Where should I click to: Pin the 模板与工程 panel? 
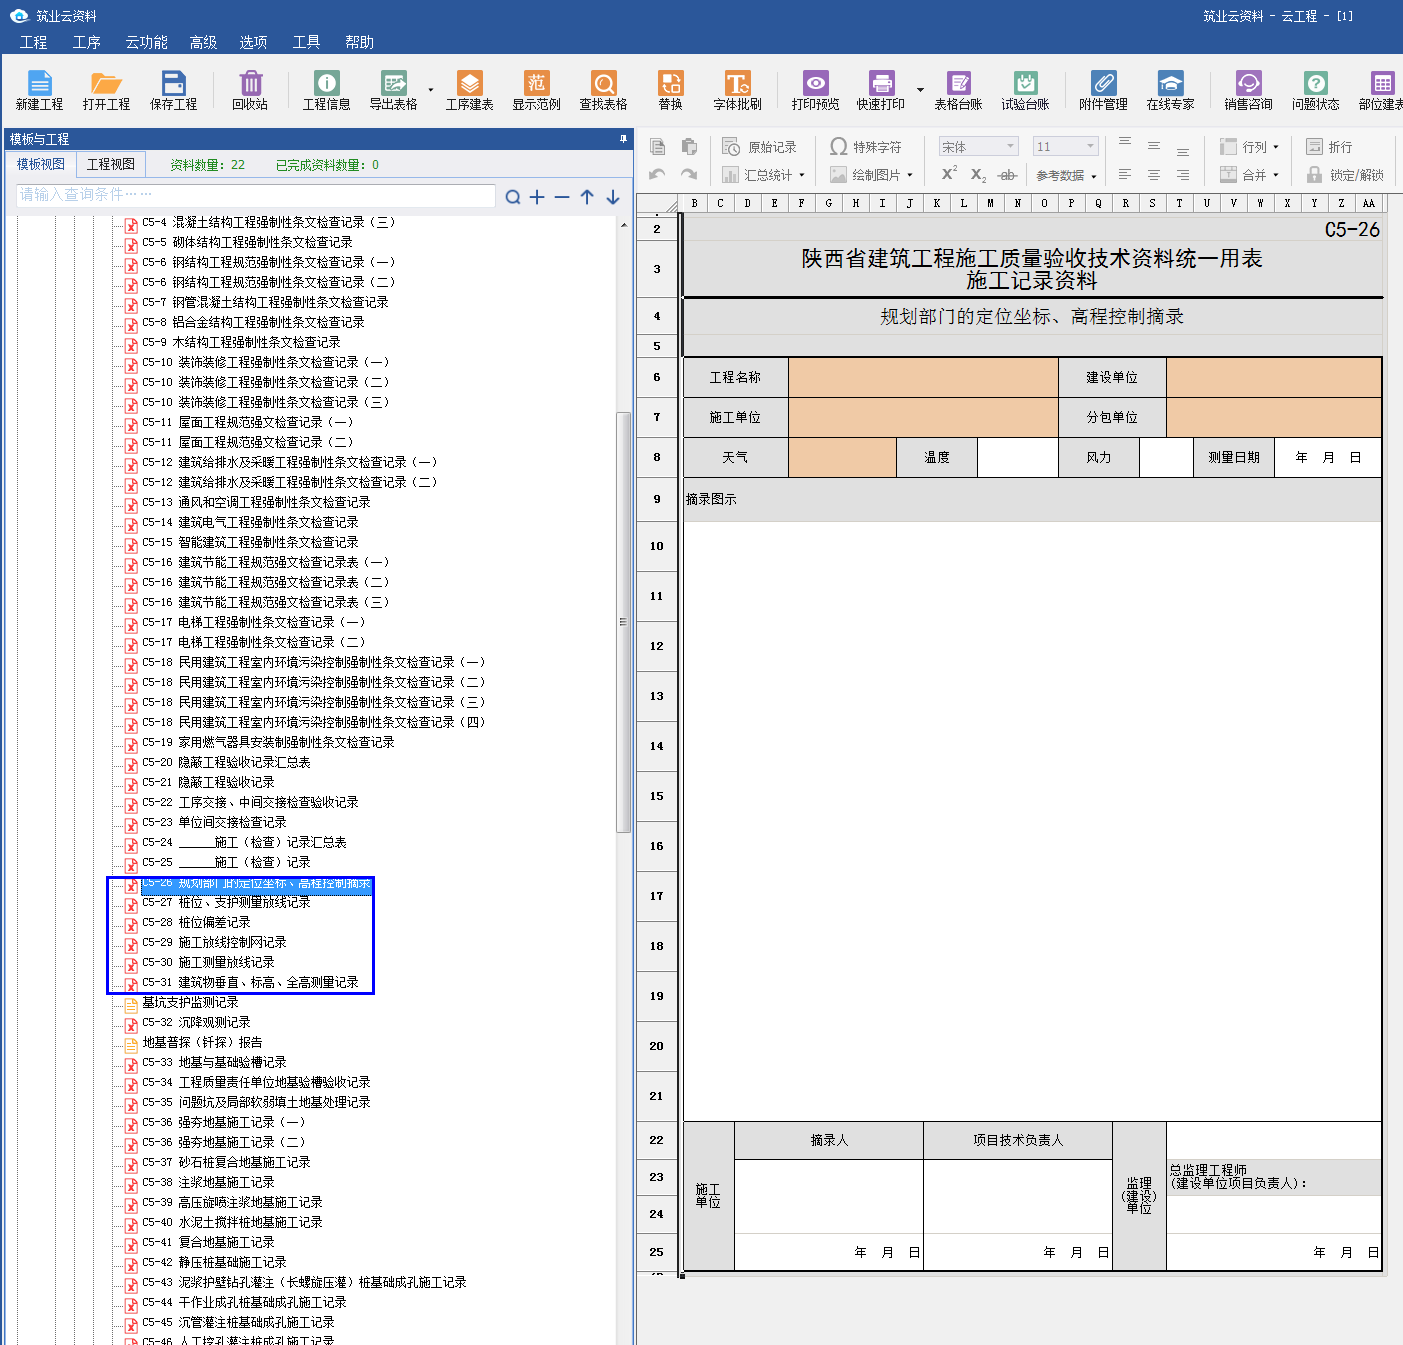point(623,139)
